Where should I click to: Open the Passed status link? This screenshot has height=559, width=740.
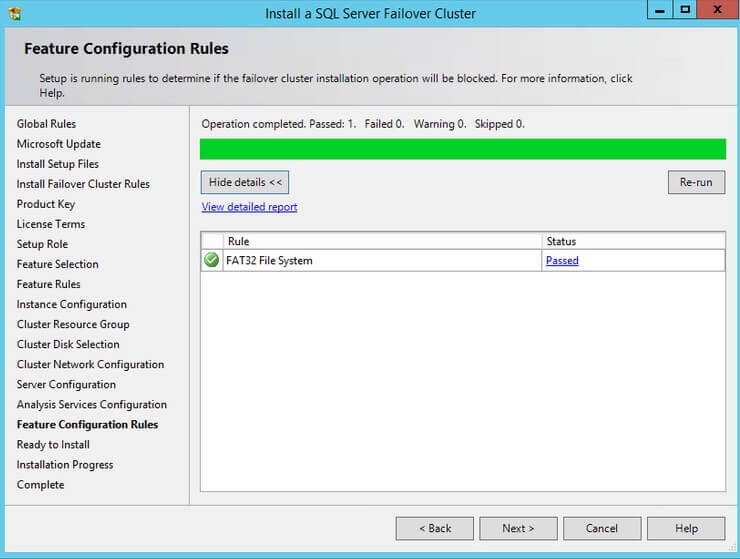coord(562,261)
